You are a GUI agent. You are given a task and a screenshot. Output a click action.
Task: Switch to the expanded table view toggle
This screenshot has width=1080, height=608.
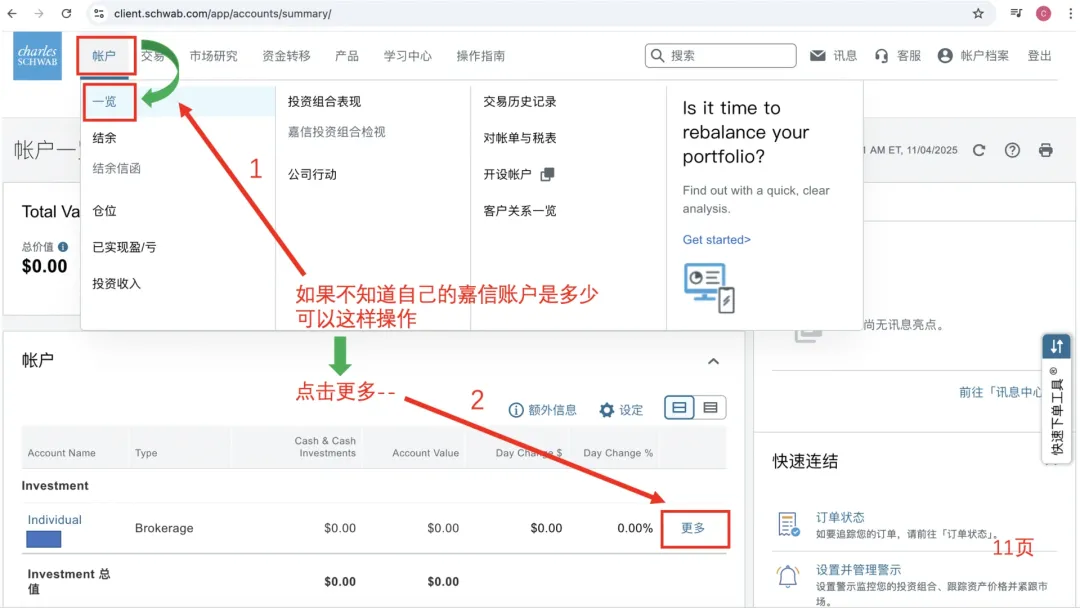coord(679,408)
